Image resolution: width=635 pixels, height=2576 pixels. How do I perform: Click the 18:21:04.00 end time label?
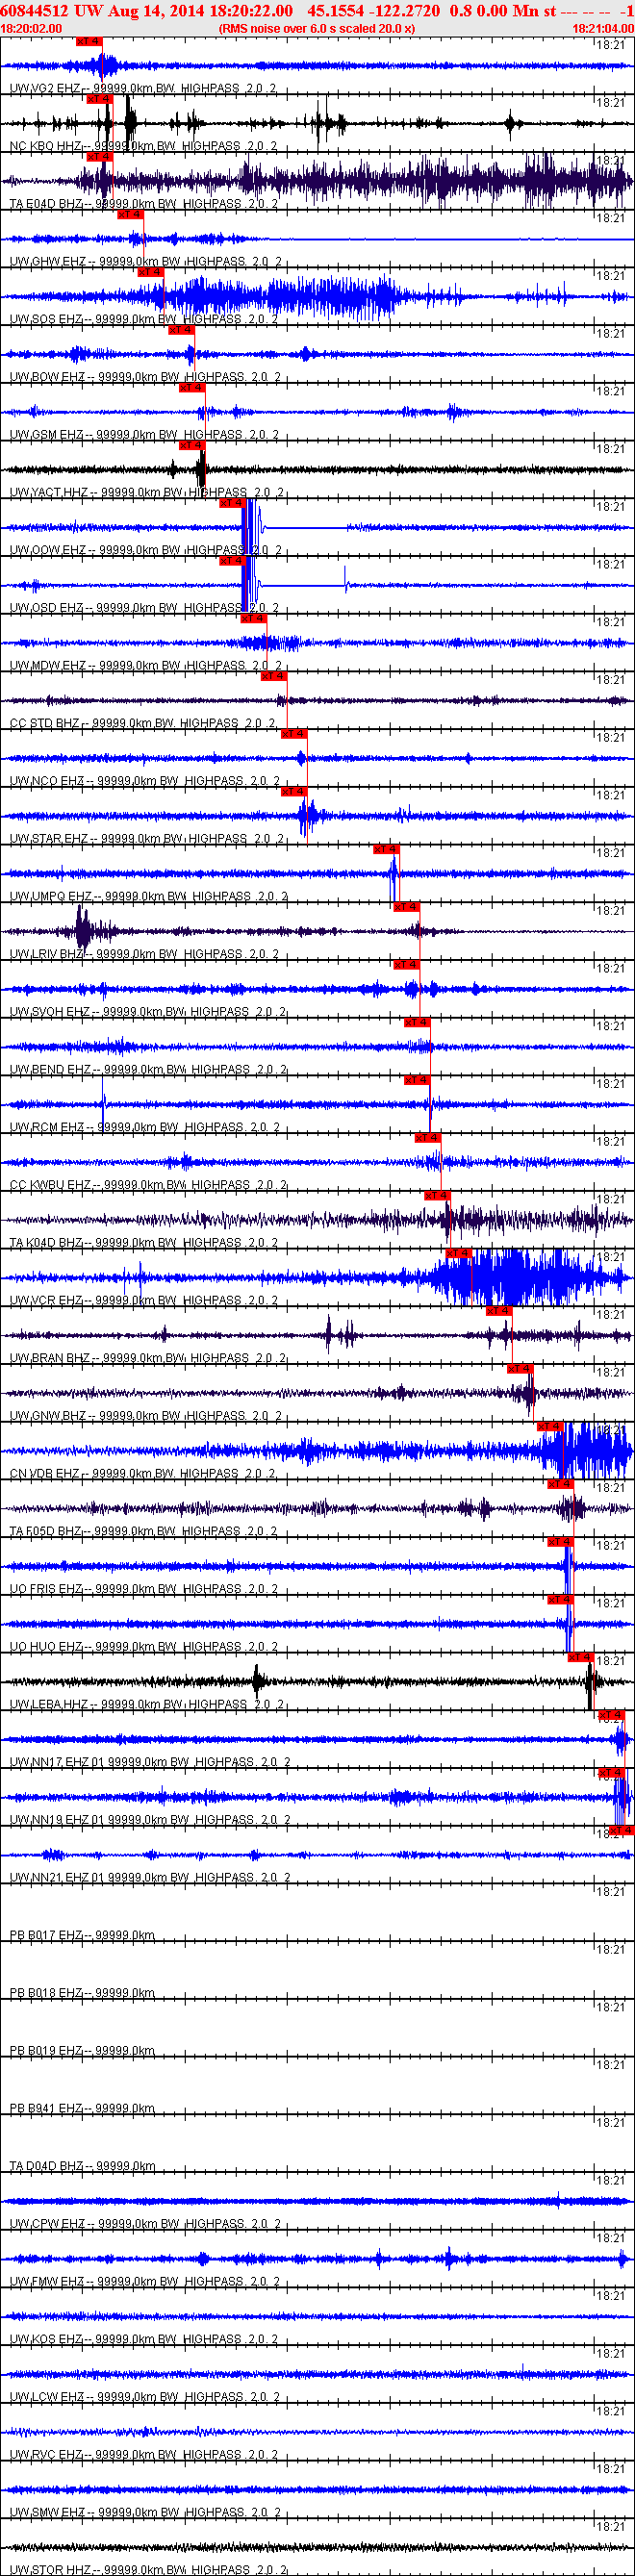[603, 30]
